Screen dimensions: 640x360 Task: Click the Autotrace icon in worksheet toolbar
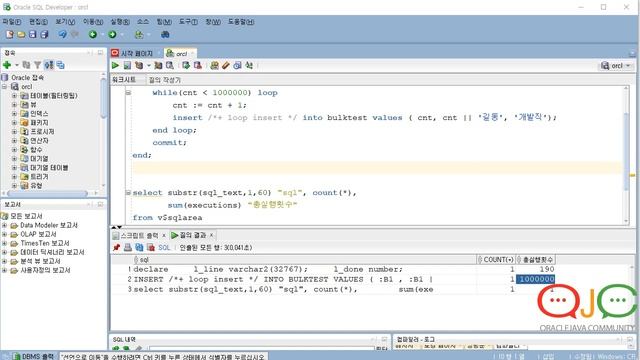[x=158, y=65]
